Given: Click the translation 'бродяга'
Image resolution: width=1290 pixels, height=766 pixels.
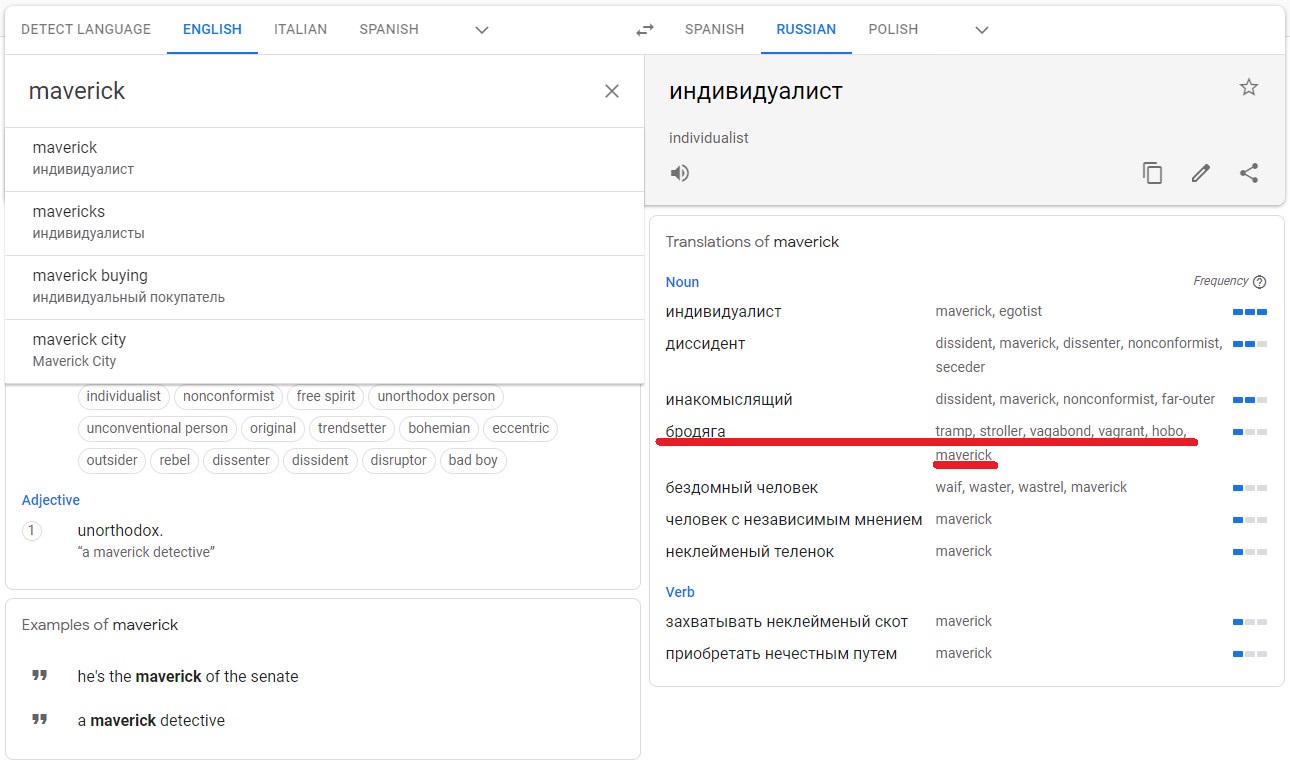Looking at the screenshot, I should 696,432.
